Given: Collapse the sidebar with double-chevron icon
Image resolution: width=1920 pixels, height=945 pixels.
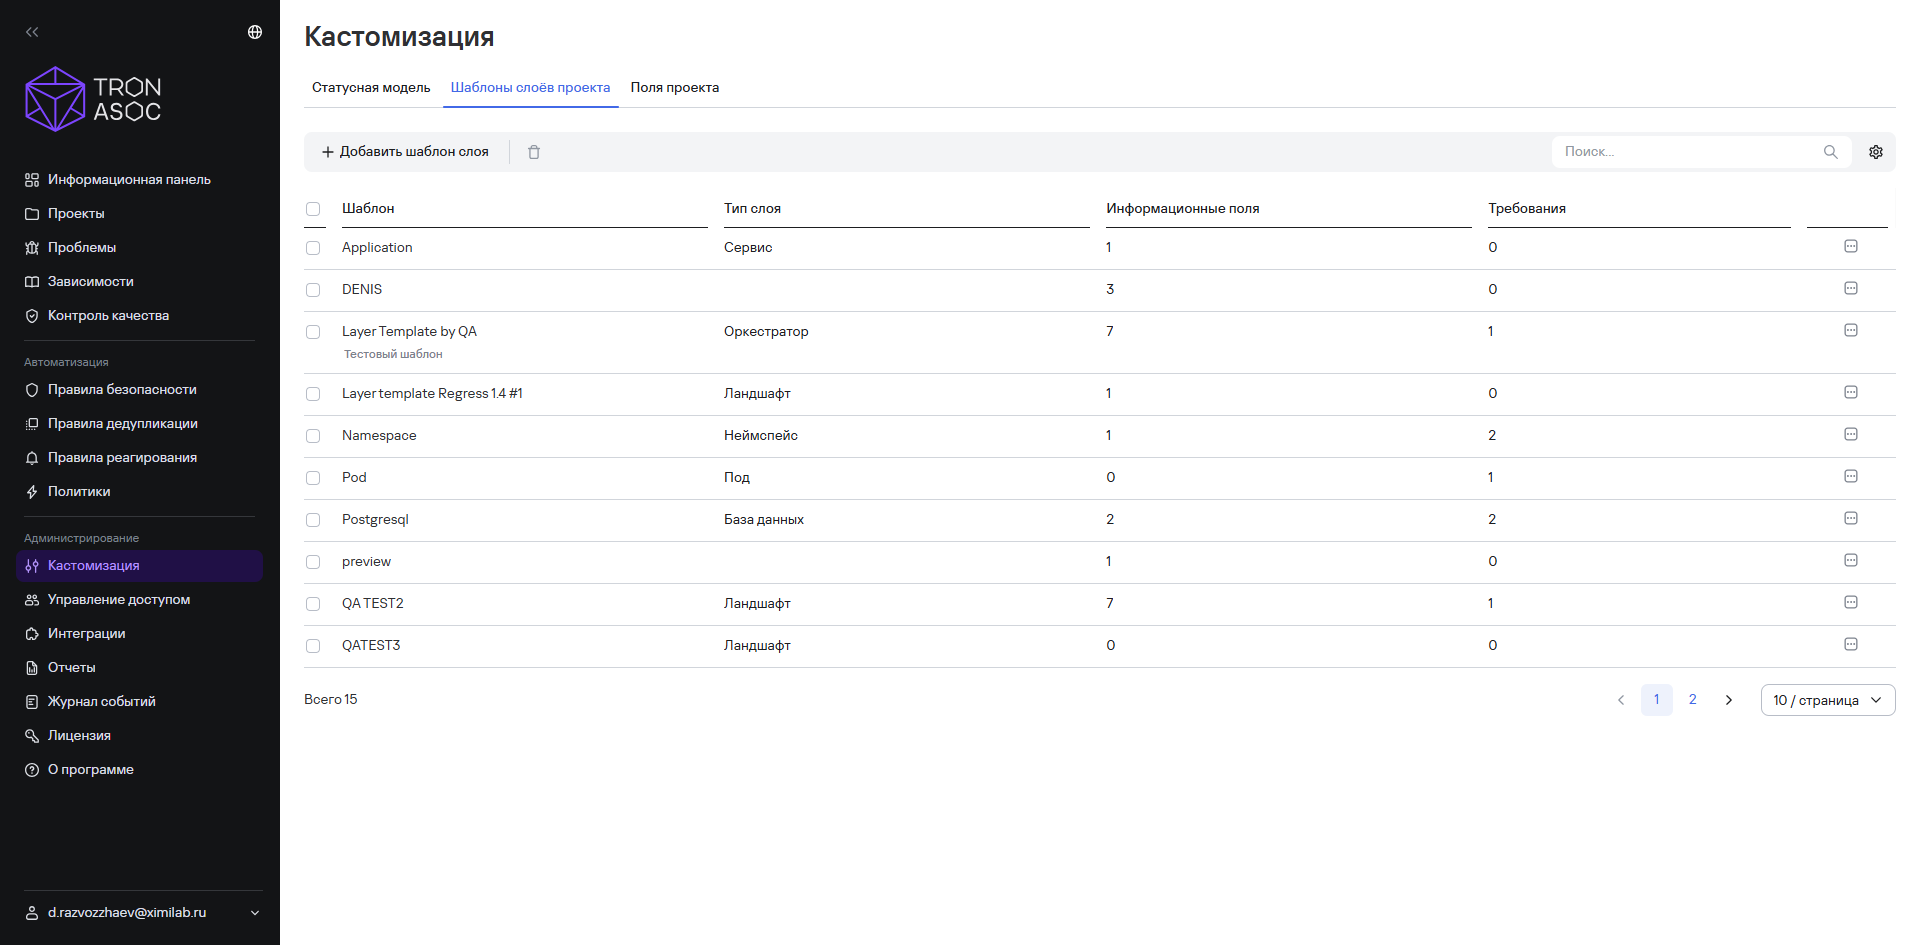Looking at the screenshot, I should click(32, 32).
